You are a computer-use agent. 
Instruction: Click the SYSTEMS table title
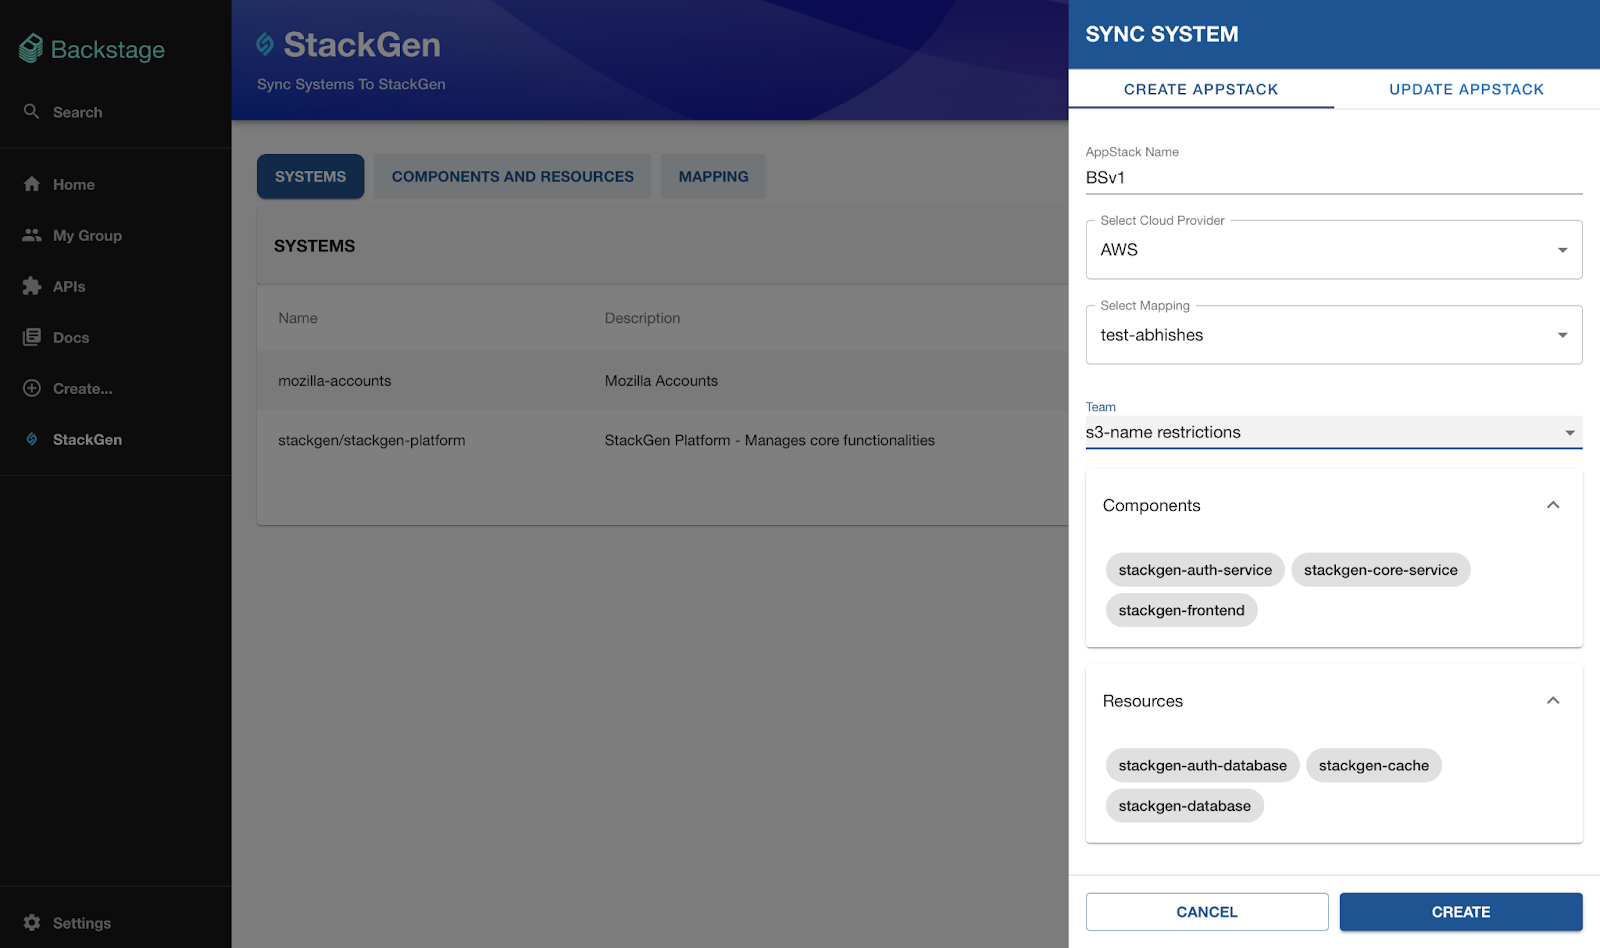[x=314, y=246]
